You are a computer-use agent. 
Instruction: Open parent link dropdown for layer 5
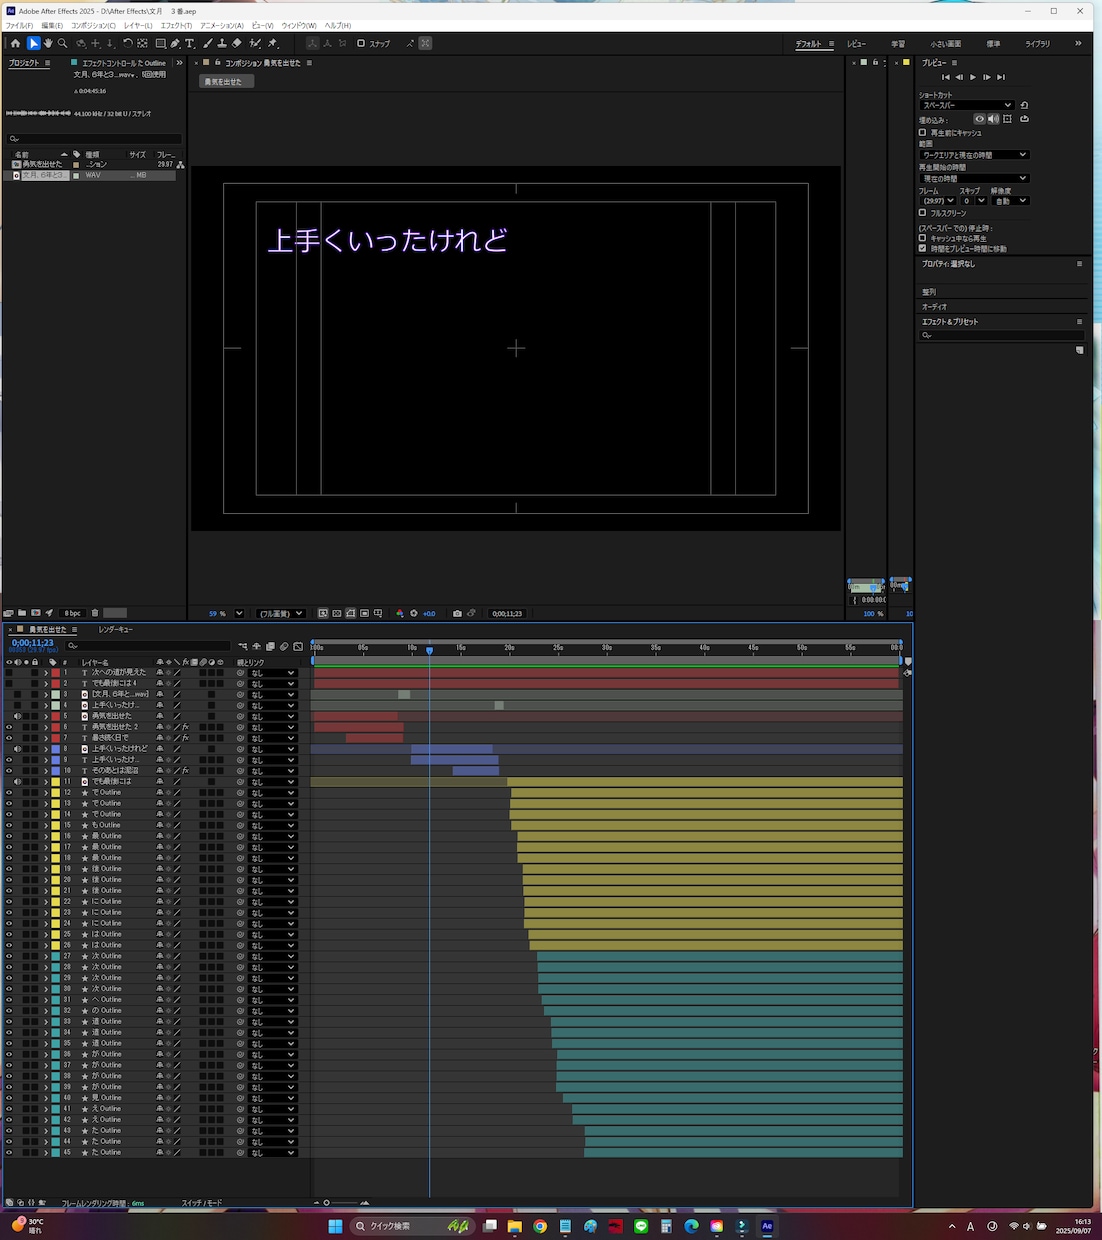click(x=273, y=716)
